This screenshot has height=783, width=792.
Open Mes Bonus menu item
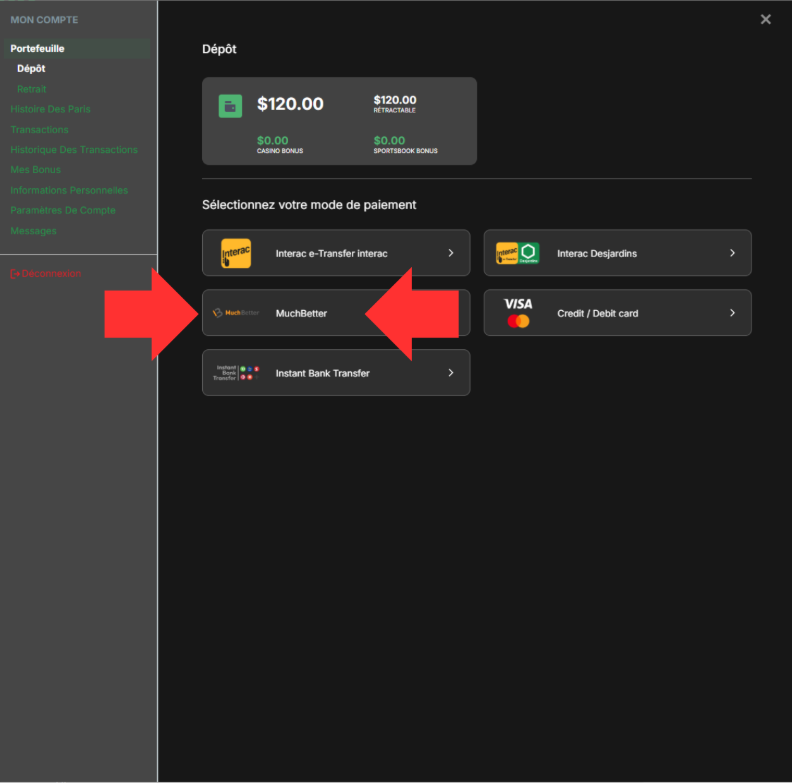pos(35,170)
